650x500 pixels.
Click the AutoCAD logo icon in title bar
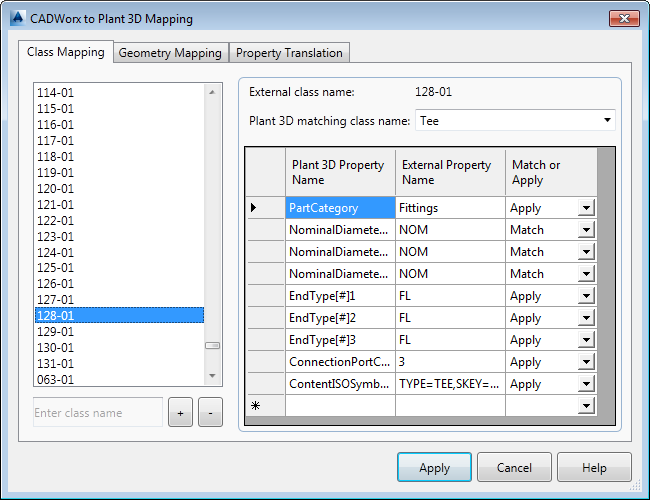17,18
